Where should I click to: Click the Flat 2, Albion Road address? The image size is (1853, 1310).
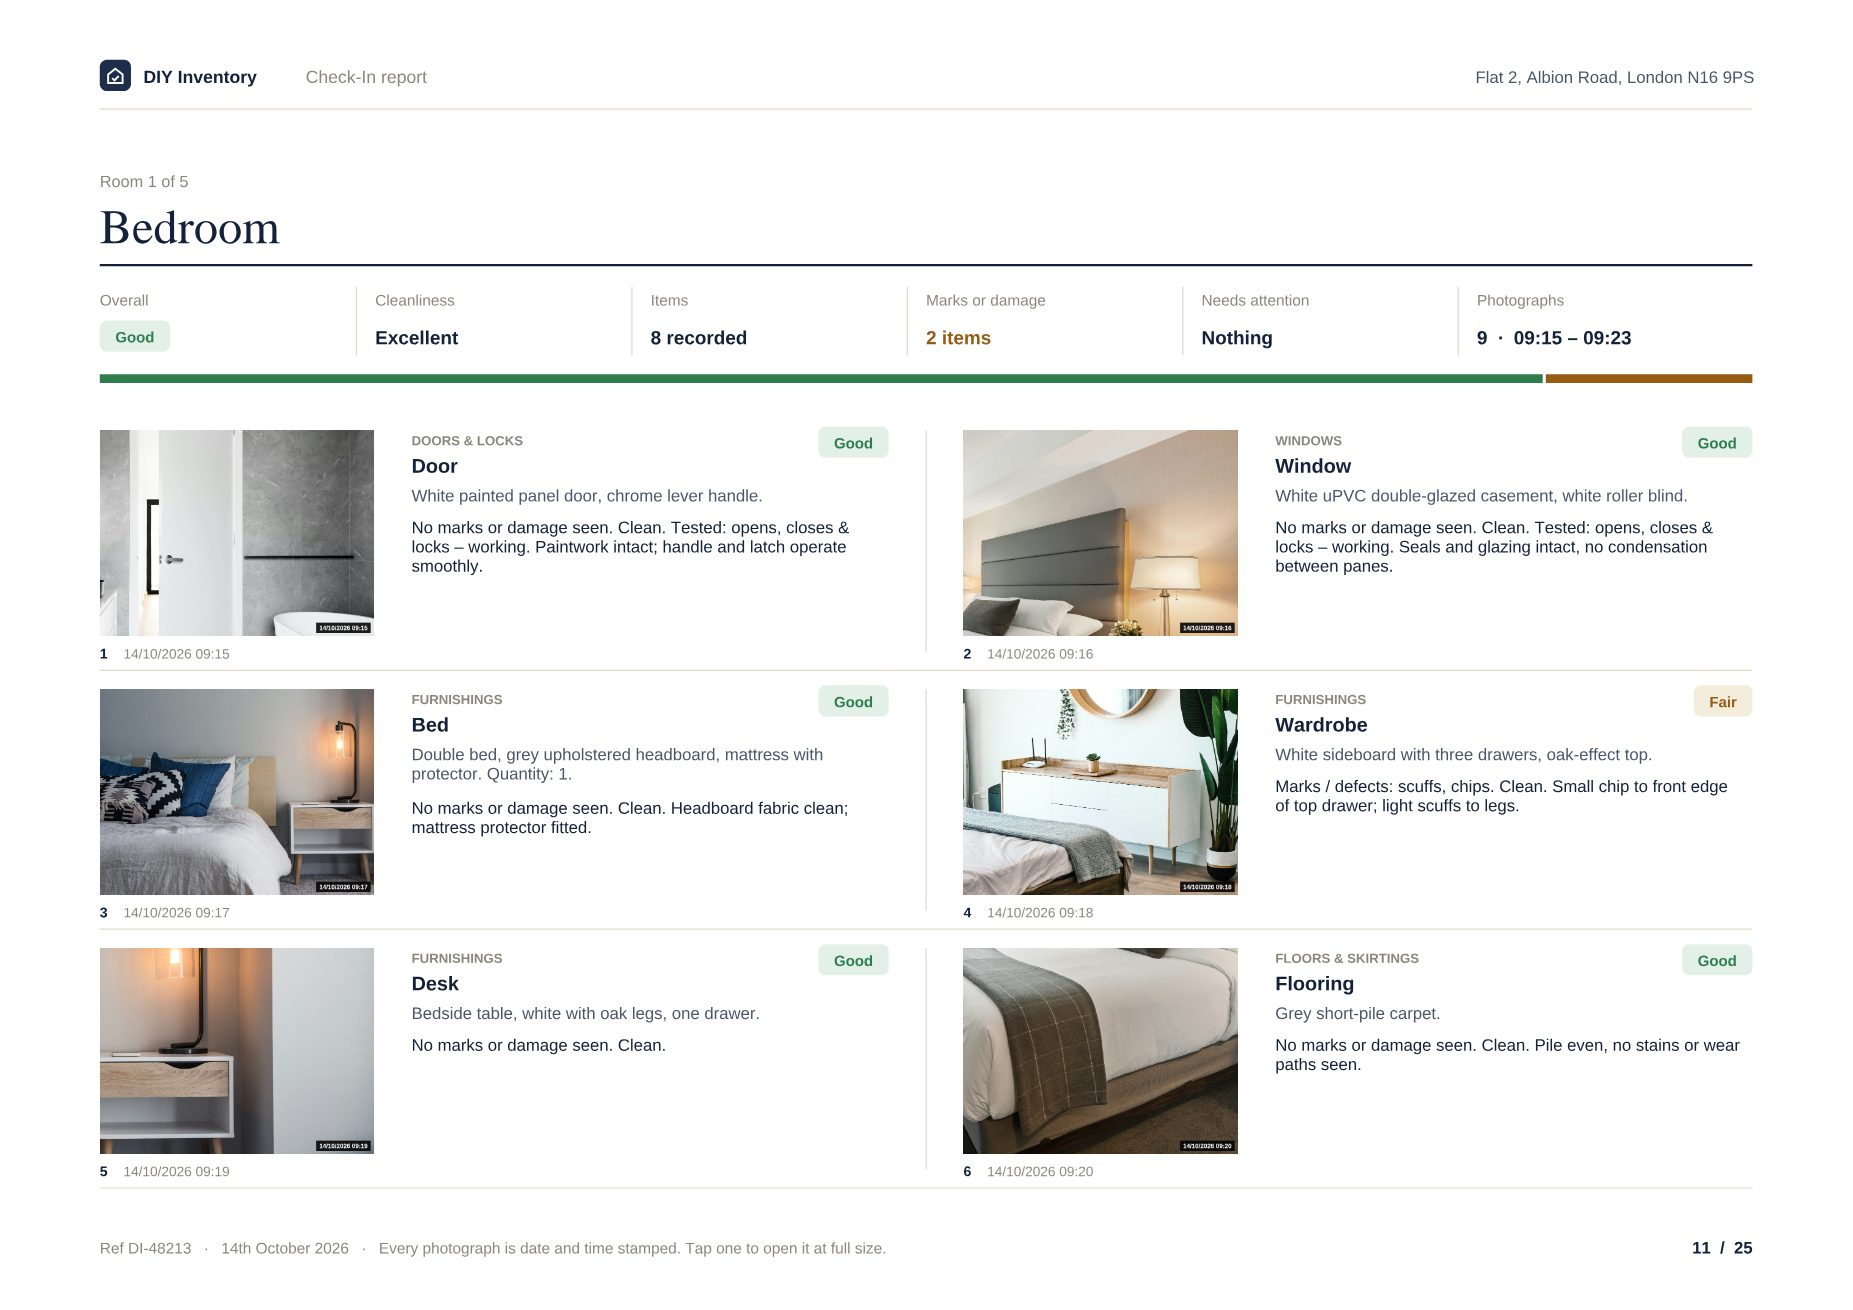tap(1614, 77)
